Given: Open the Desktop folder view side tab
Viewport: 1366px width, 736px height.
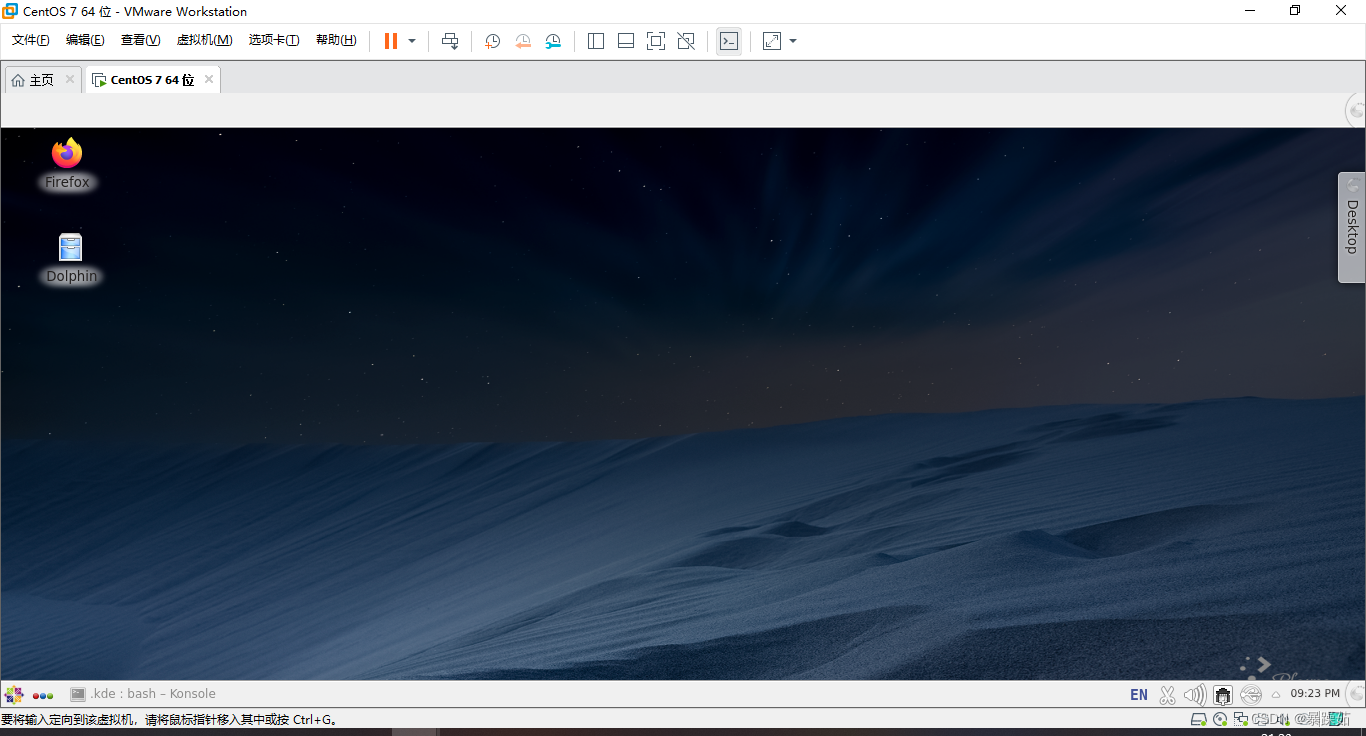Looking at the screenshot, I should point(1351,227).
